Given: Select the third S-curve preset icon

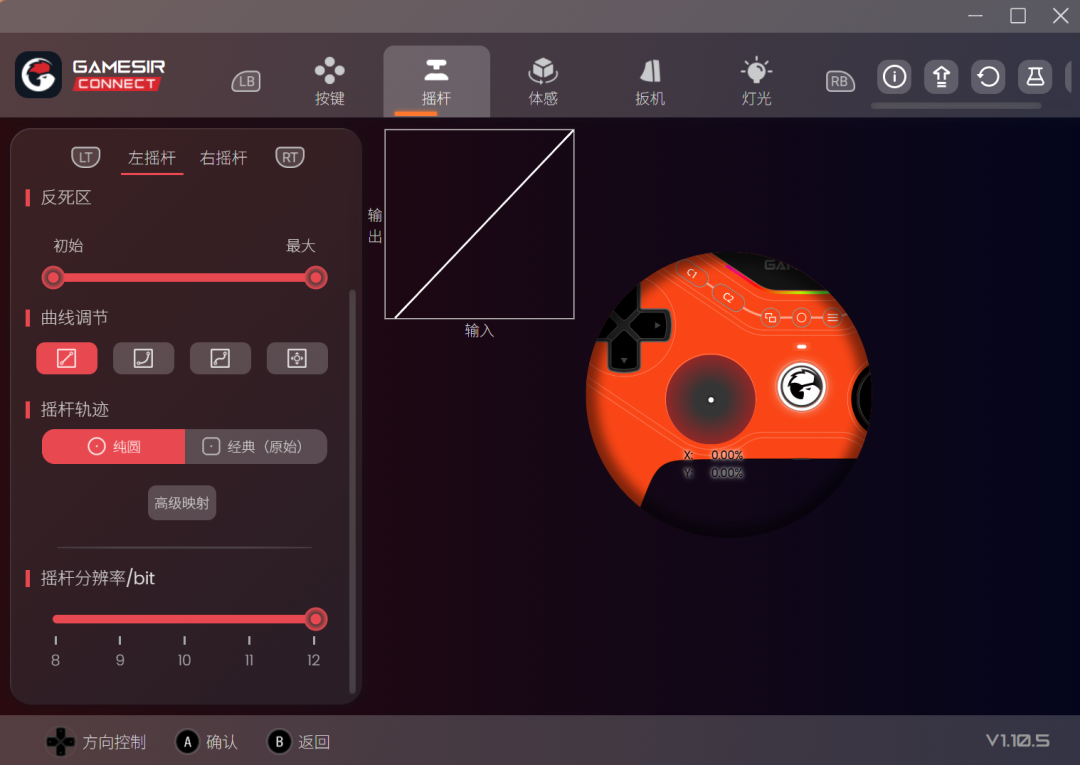Looking at the screenshot, I should pyautogui.click(x=220, y=358).
